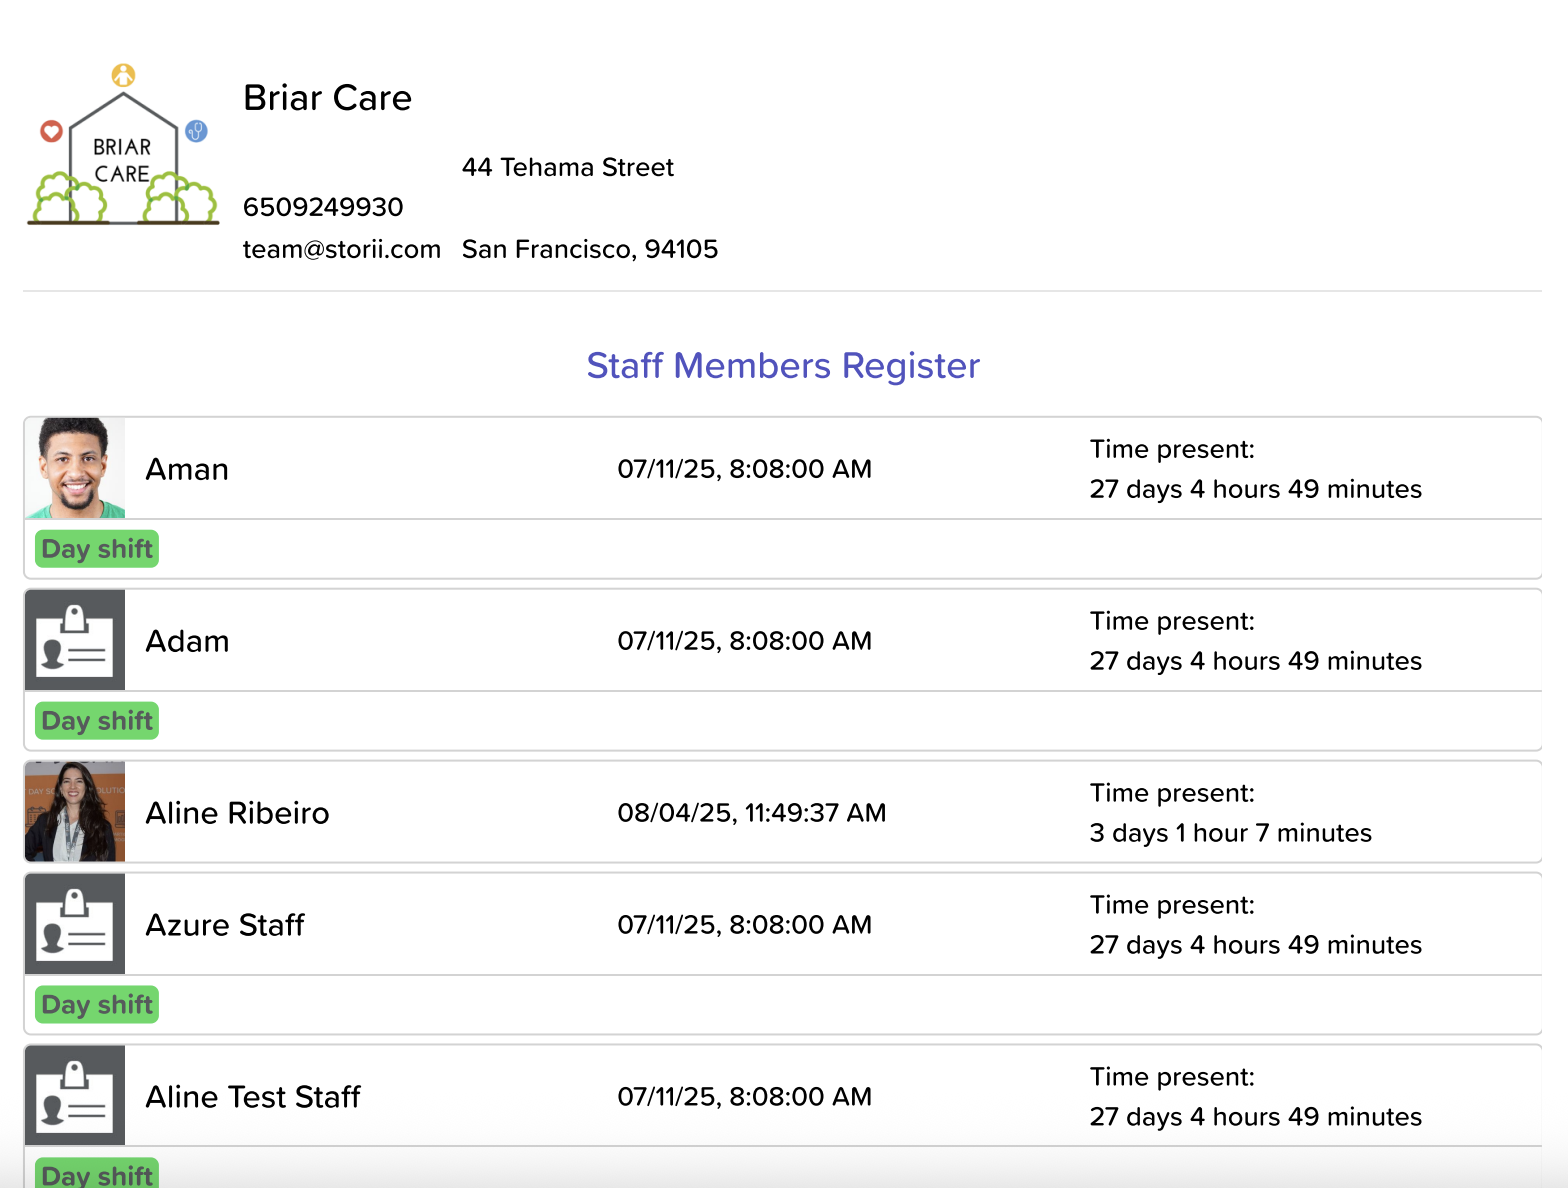This screenshot has height=1188, width=1568.
Task: Select the name Adam in the register
Action: tap(188, 641)
